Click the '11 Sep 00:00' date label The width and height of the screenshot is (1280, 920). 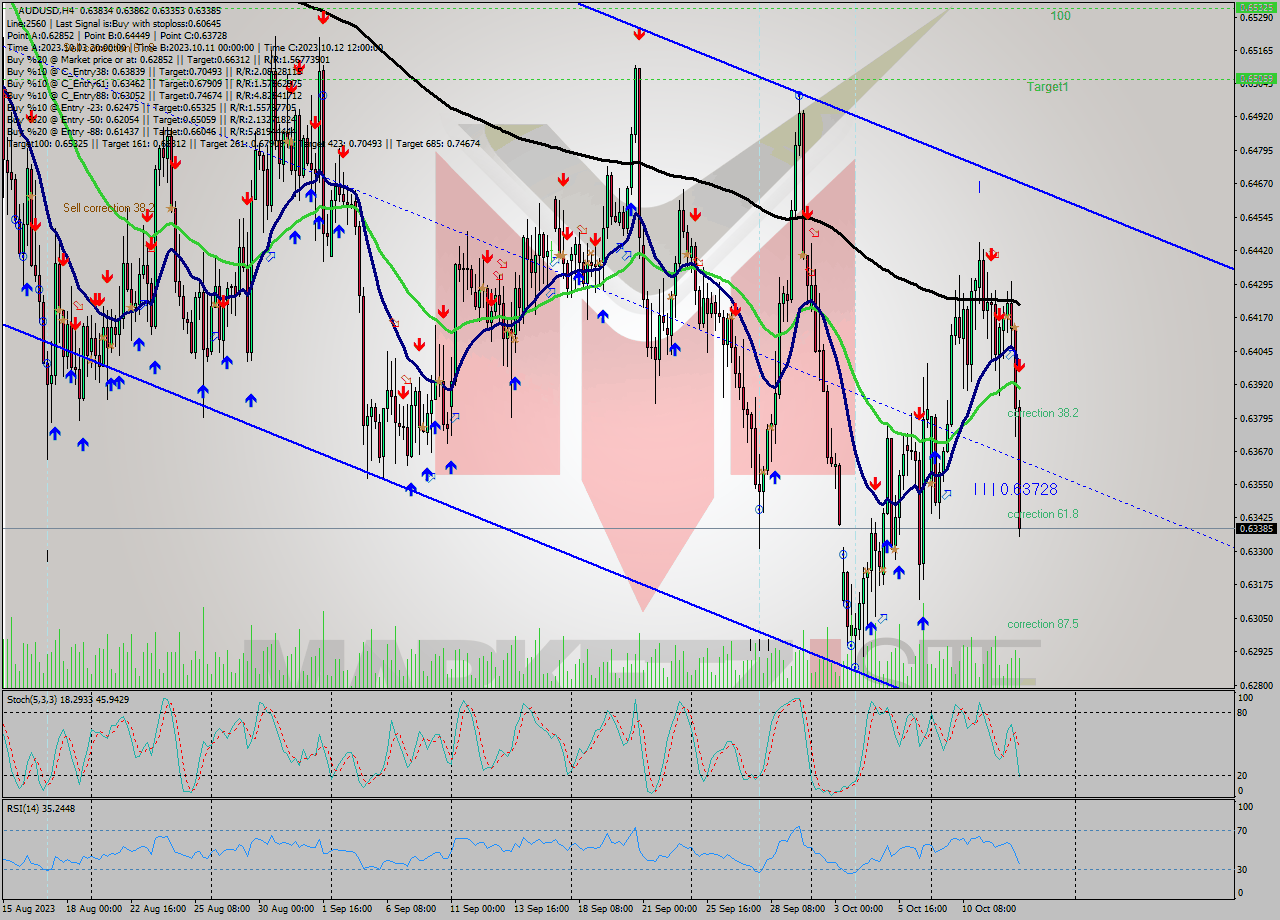coord(477,909)
